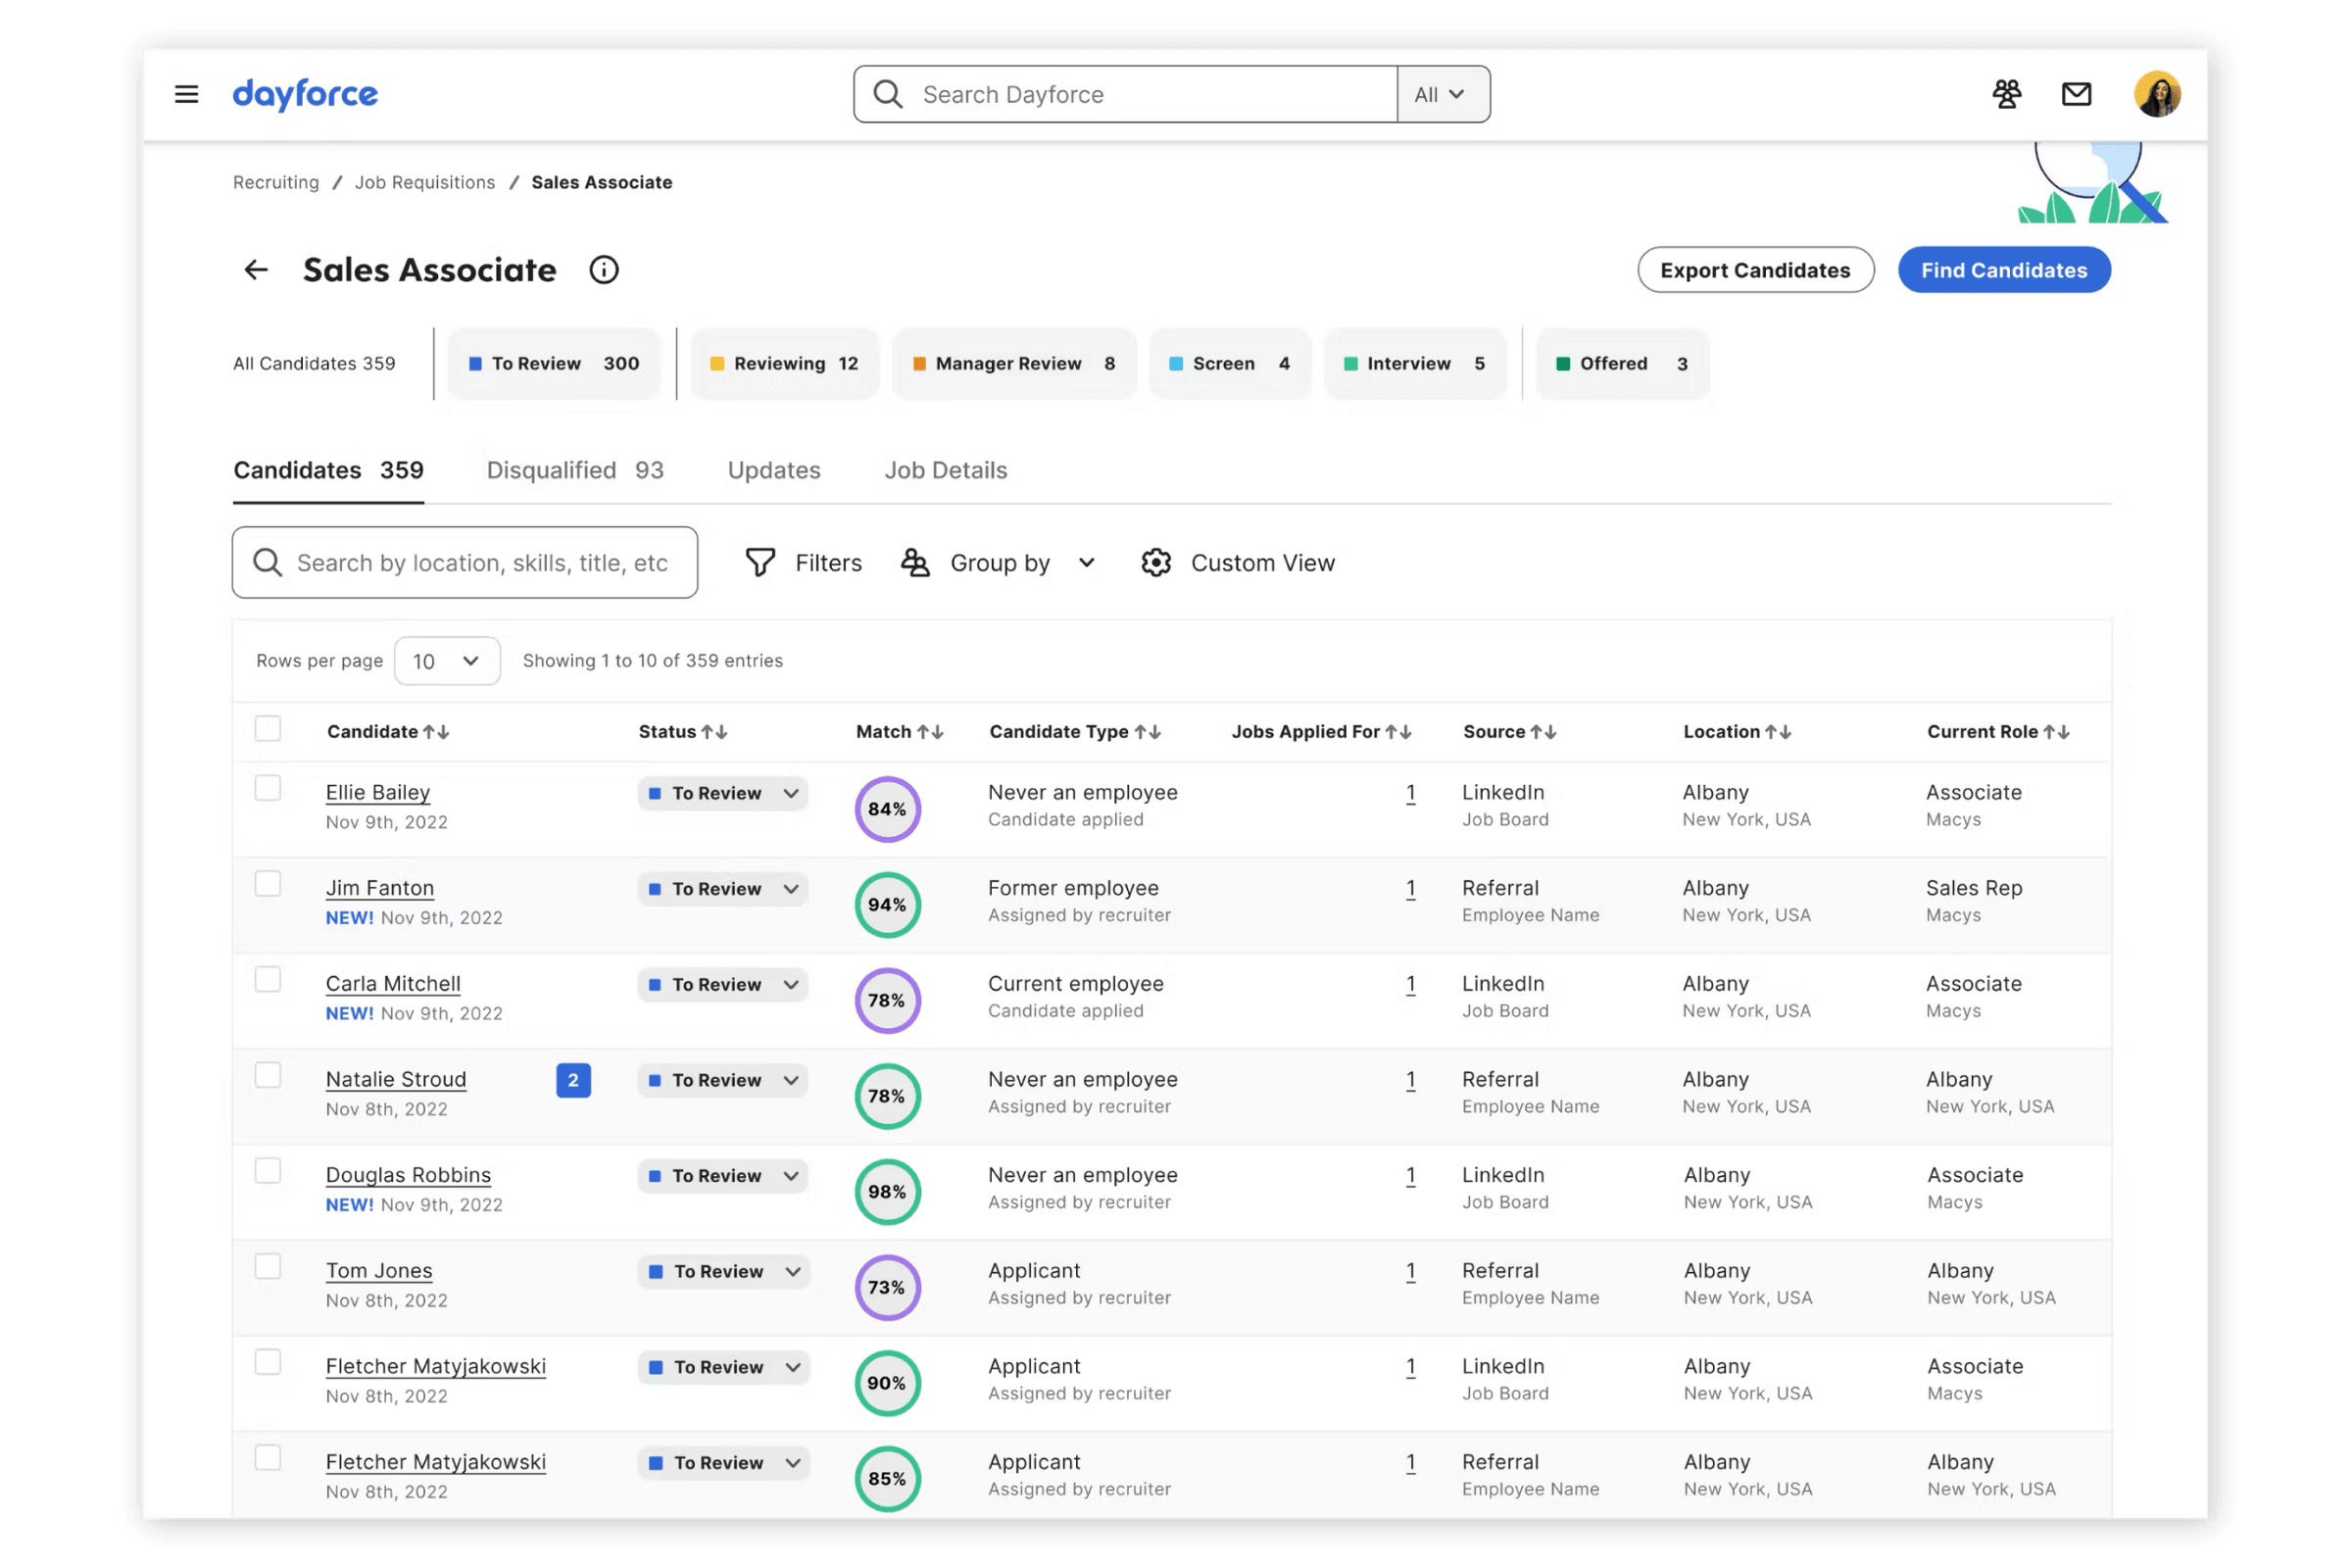Open Filters via the funnel icon
Image resolution: width=2352 pixels, height=1568 pixels.
(760, 563)
